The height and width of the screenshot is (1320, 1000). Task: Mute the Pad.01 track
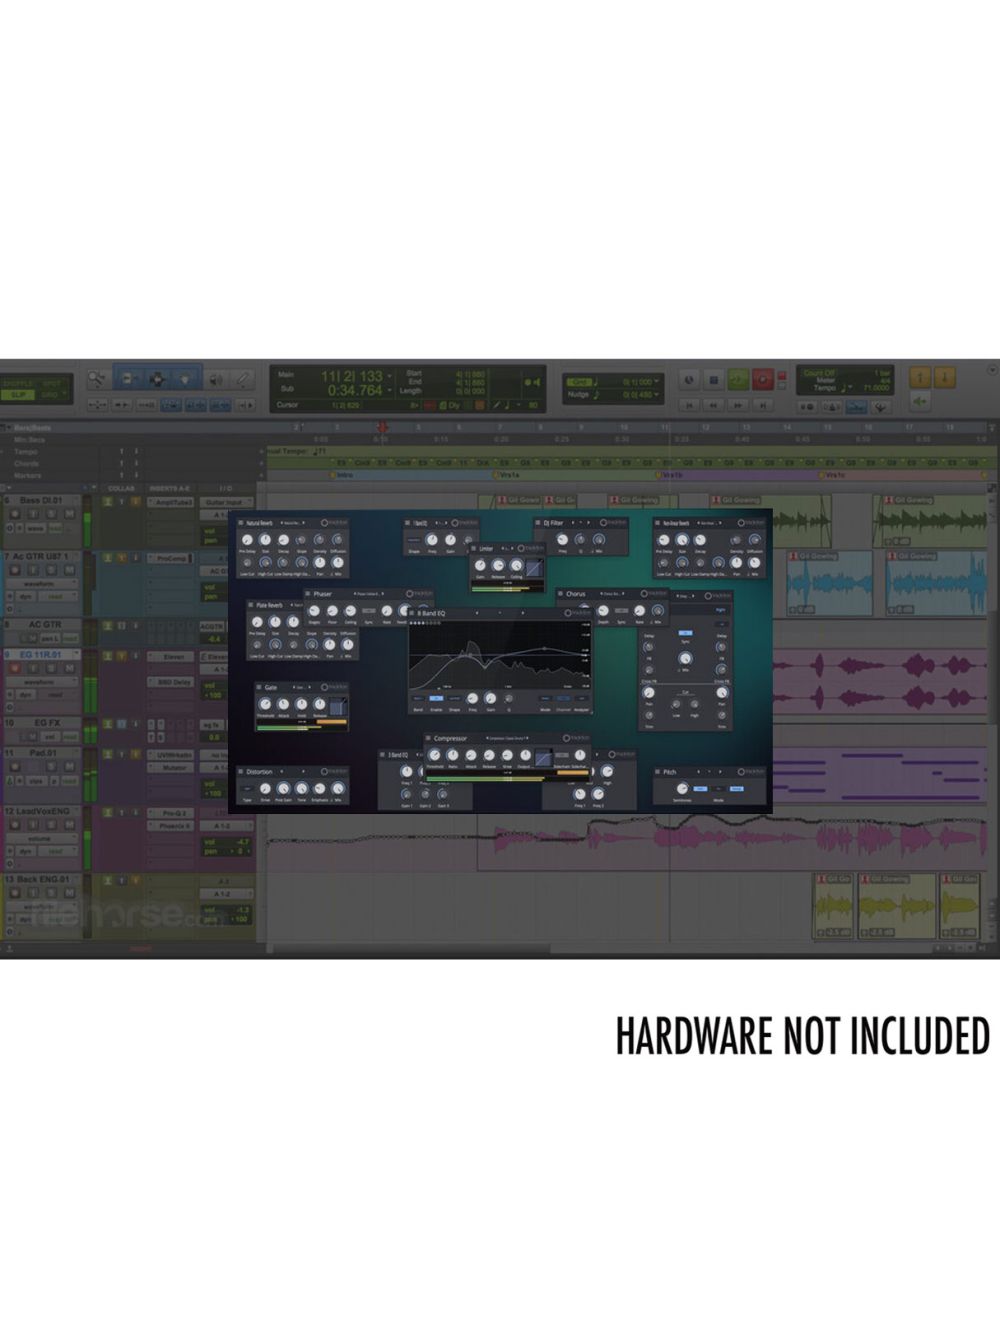coord(68,767)
